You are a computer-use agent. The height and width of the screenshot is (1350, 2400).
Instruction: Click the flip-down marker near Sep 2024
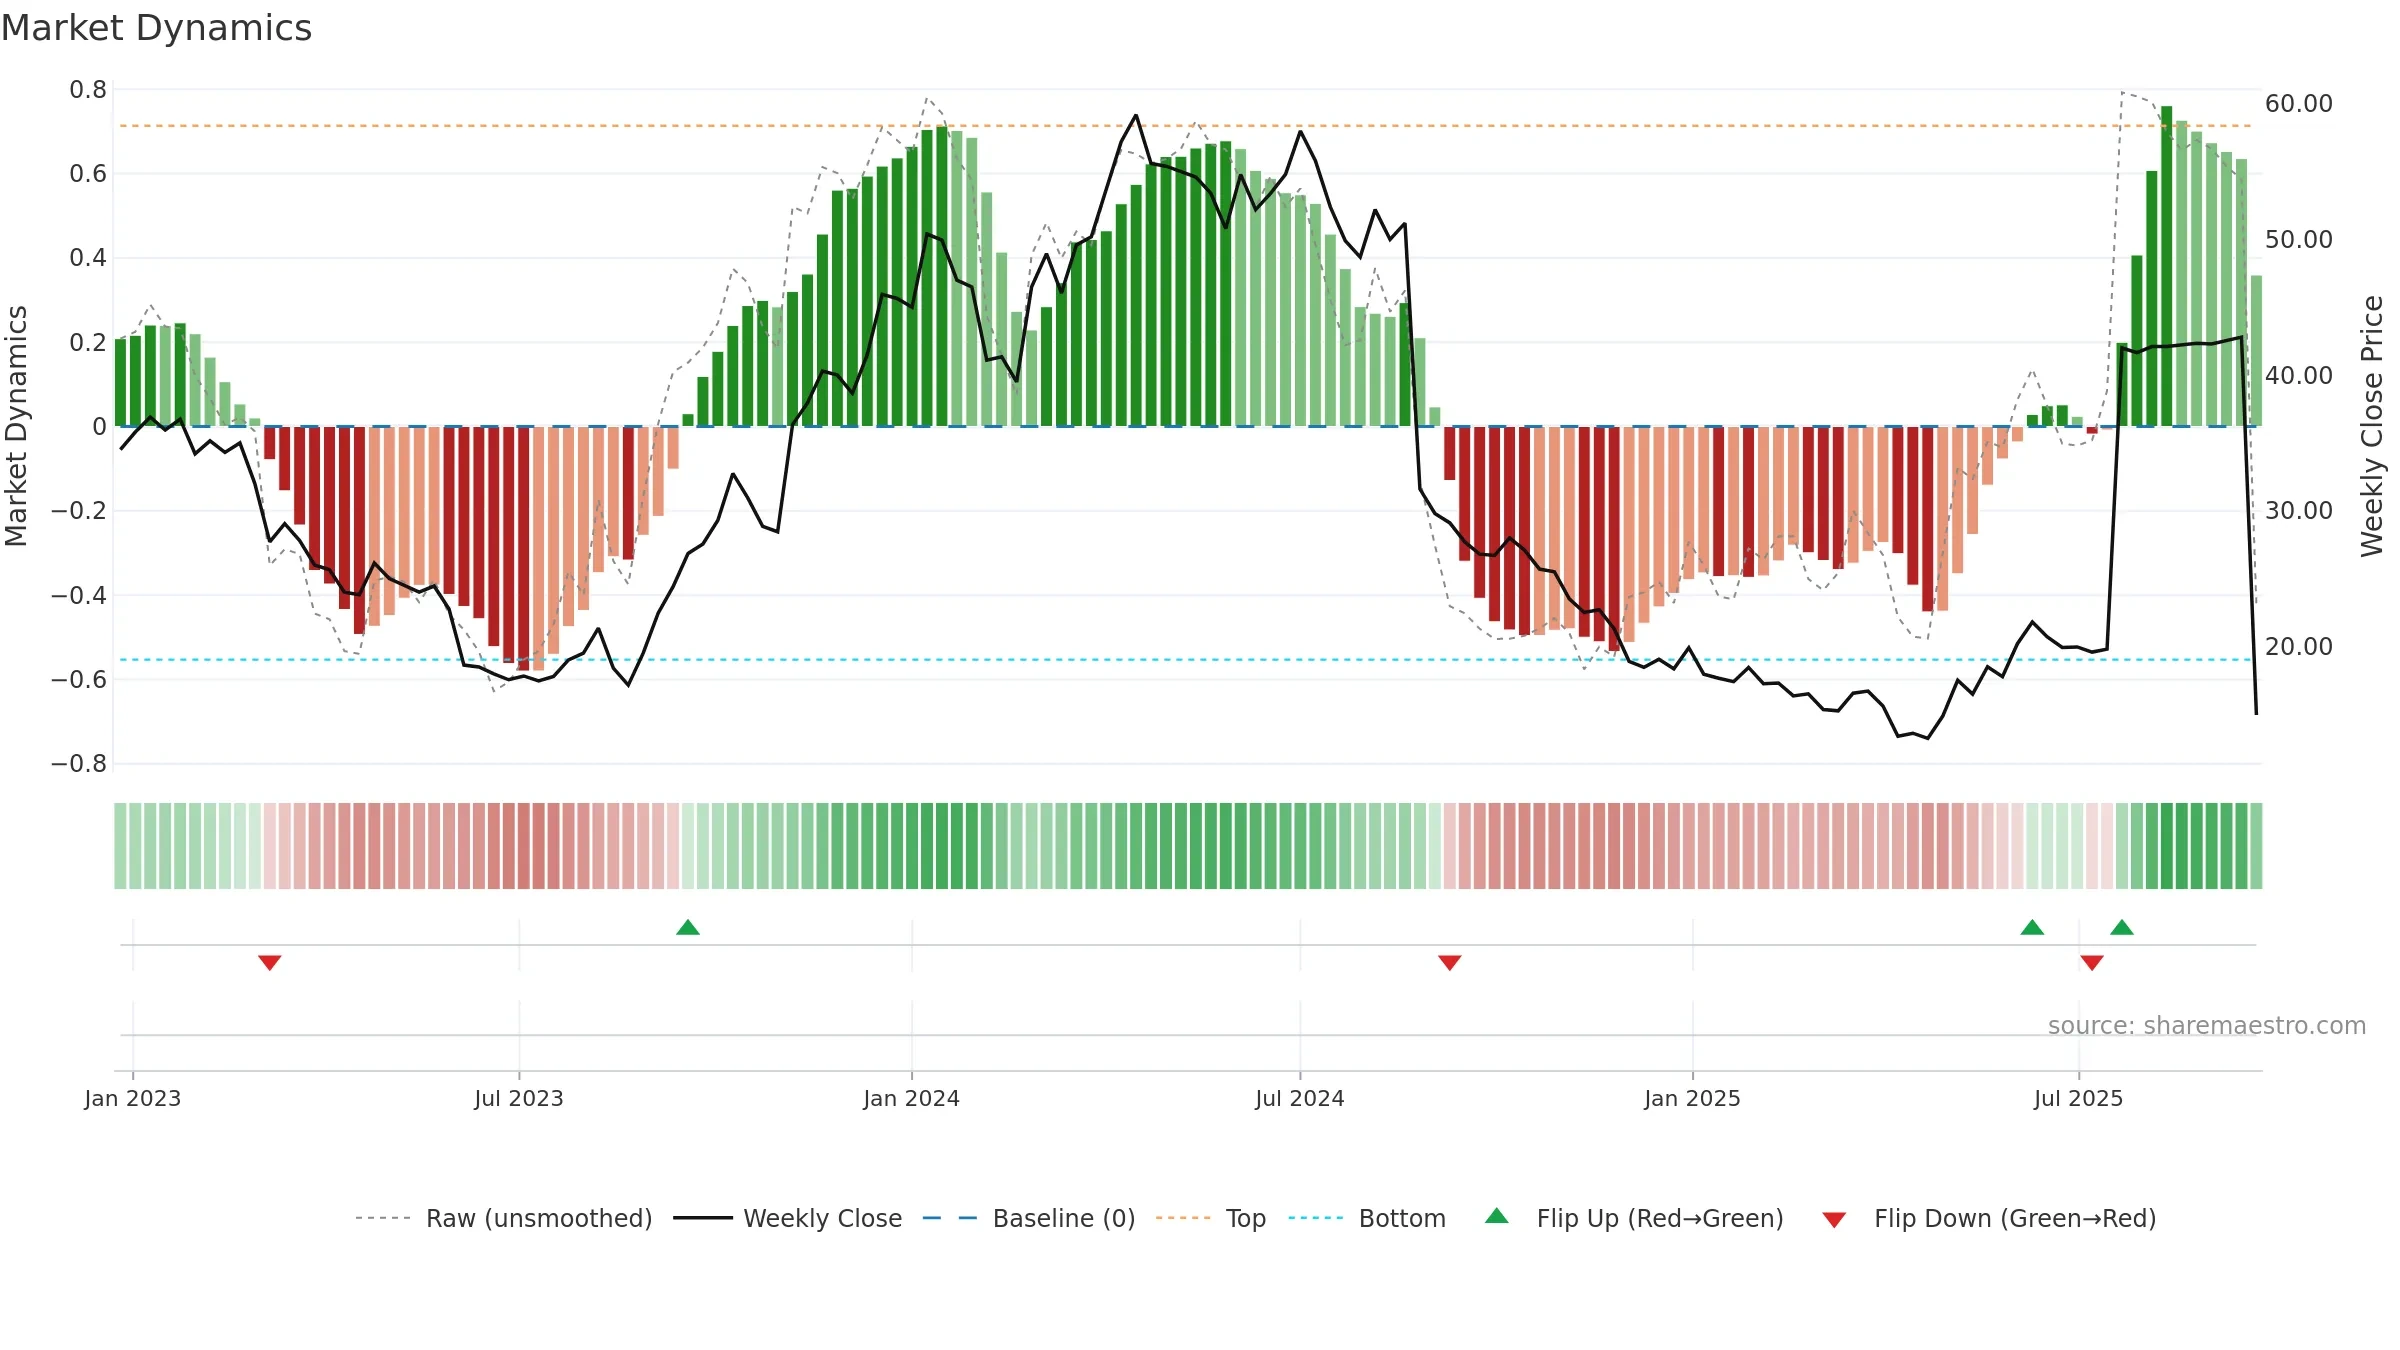(1450, 962)
